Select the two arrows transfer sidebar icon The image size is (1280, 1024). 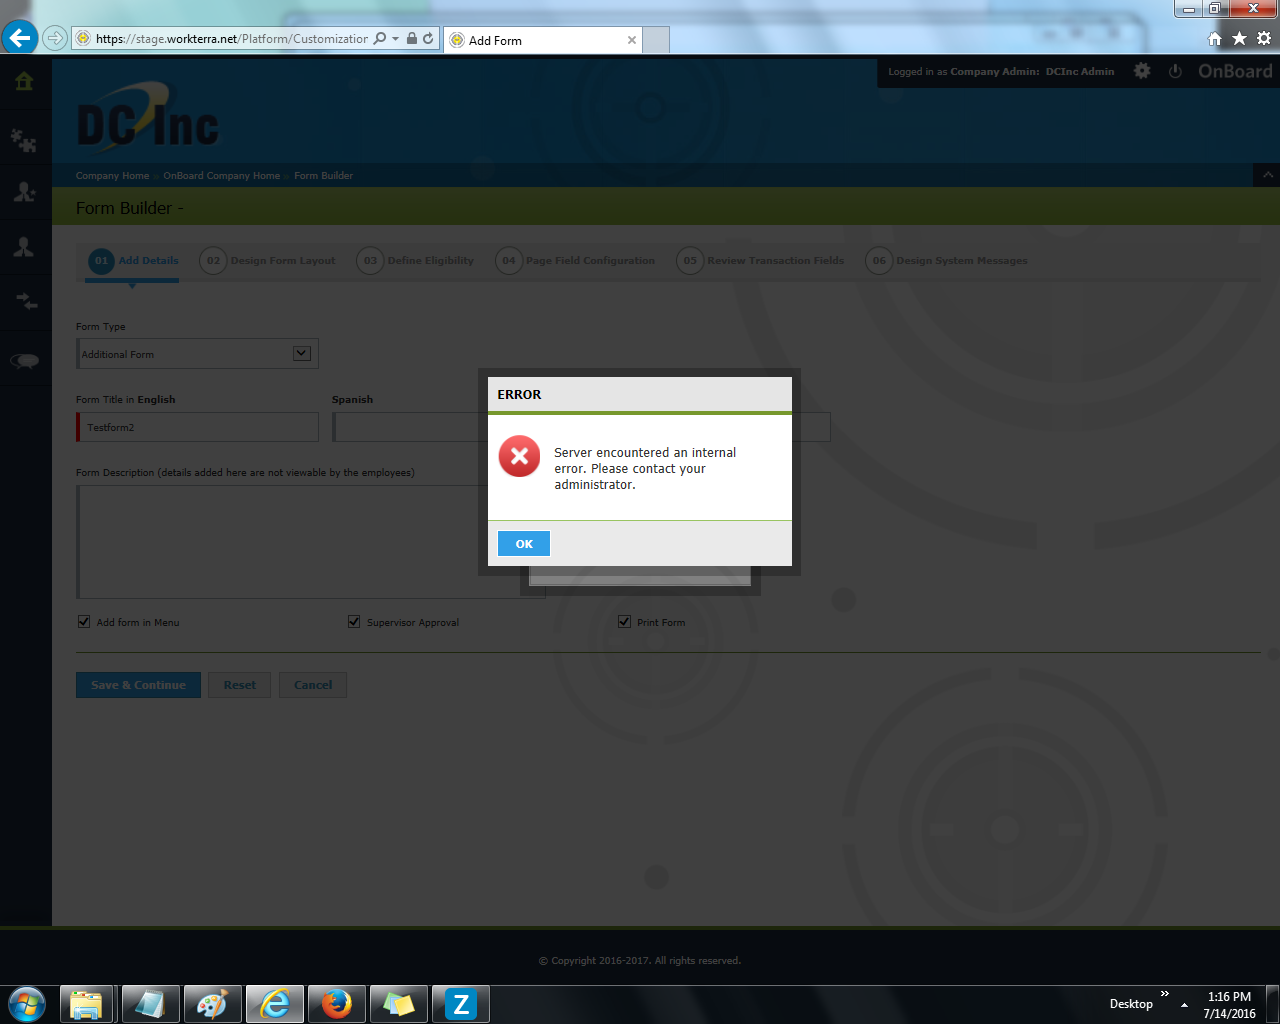(x=24, y=301)
